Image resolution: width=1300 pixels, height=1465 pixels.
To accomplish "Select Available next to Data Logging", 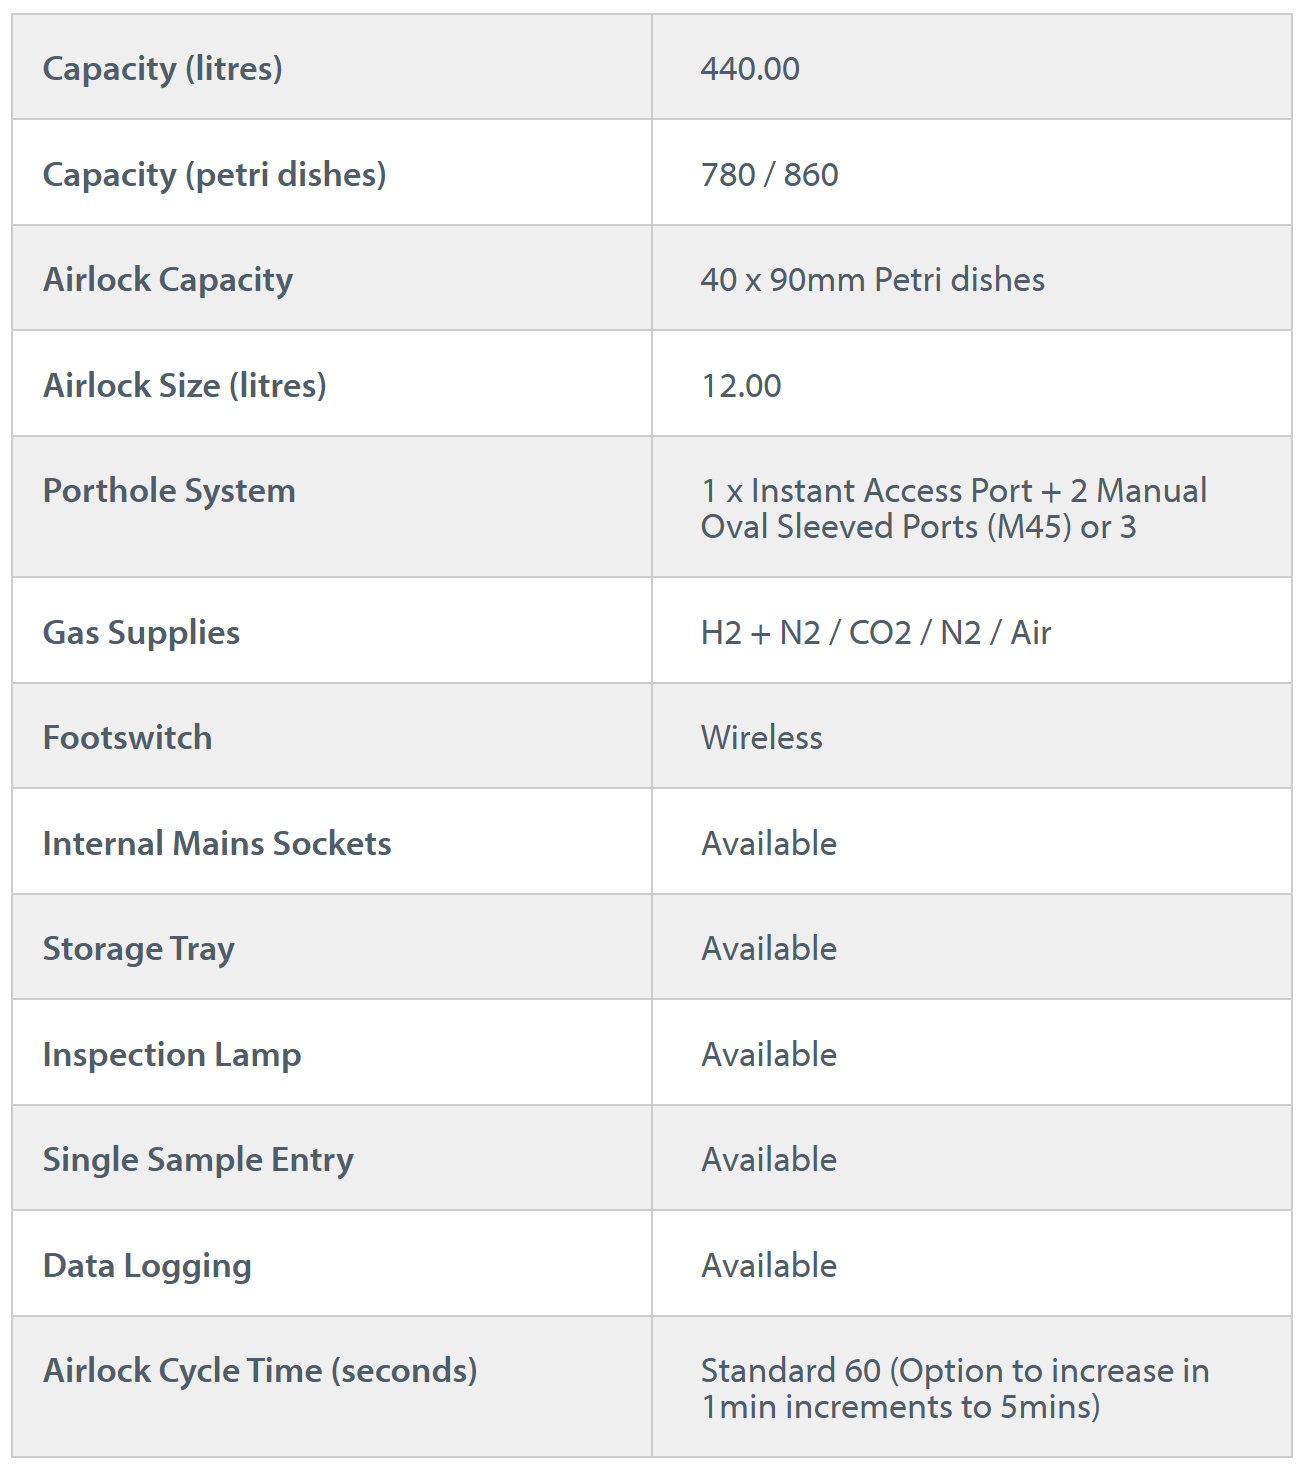I will click(x=769, y=1266).
